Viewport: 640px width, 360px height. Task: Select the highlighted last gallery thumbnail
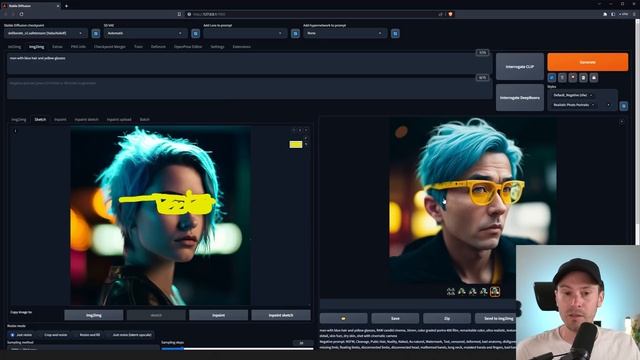coord(495,291)
